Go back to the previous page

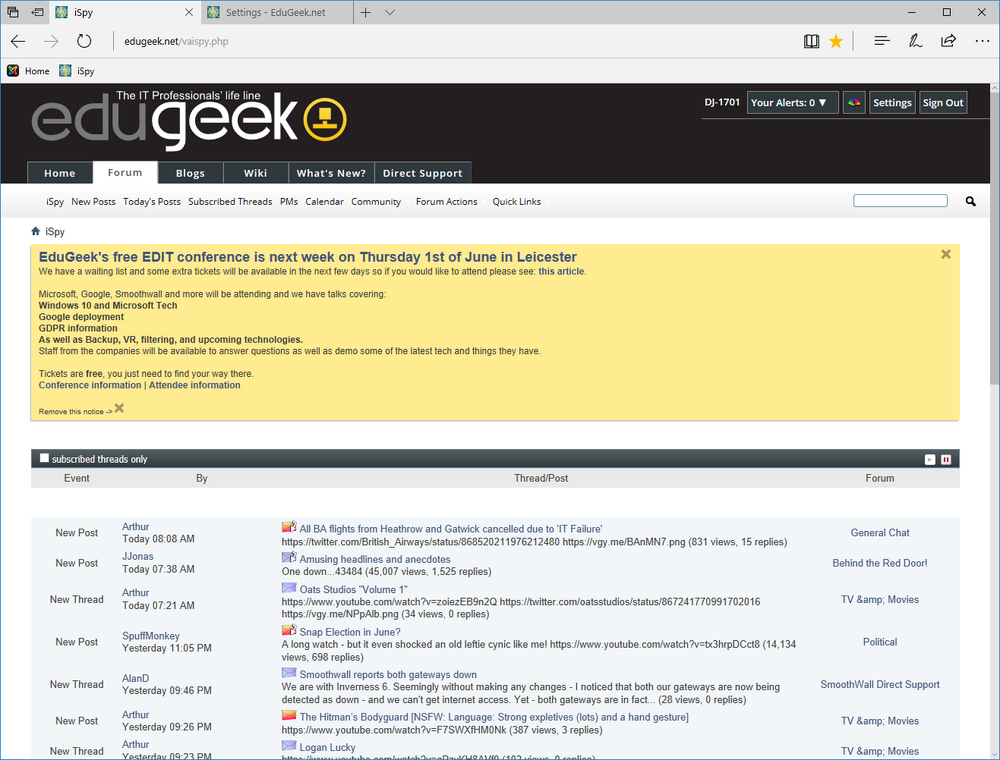pos(18,41)
